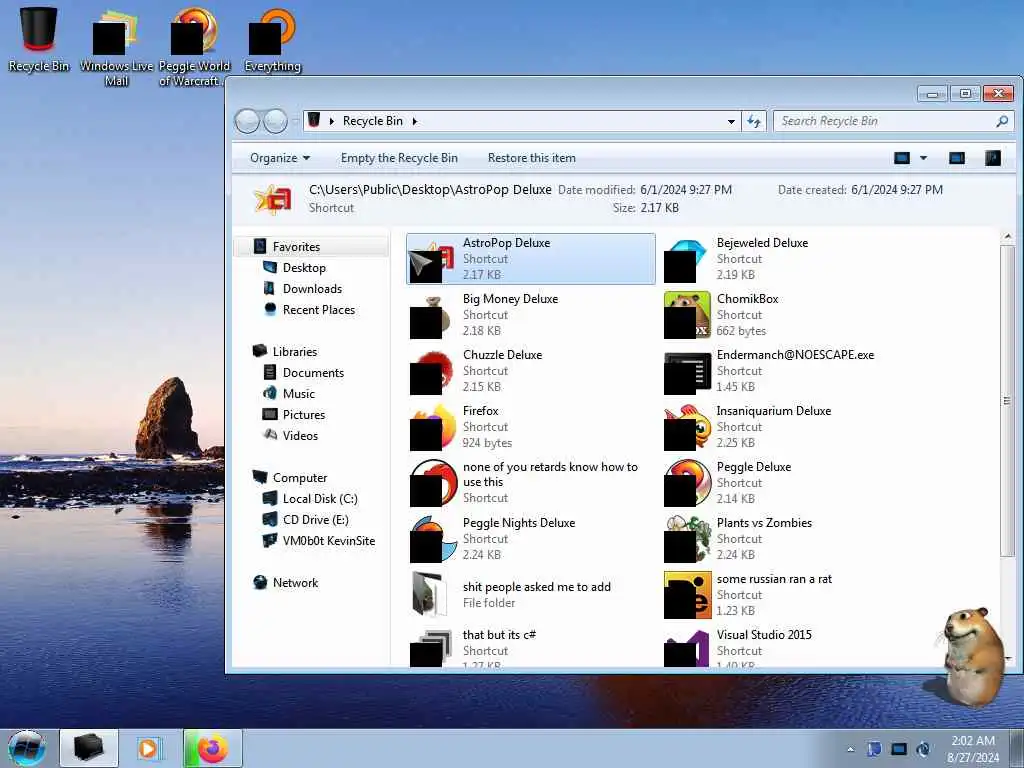1024x768 pixels.
Task: Click the scrollbar up arrow
Action: [1008, 236]
